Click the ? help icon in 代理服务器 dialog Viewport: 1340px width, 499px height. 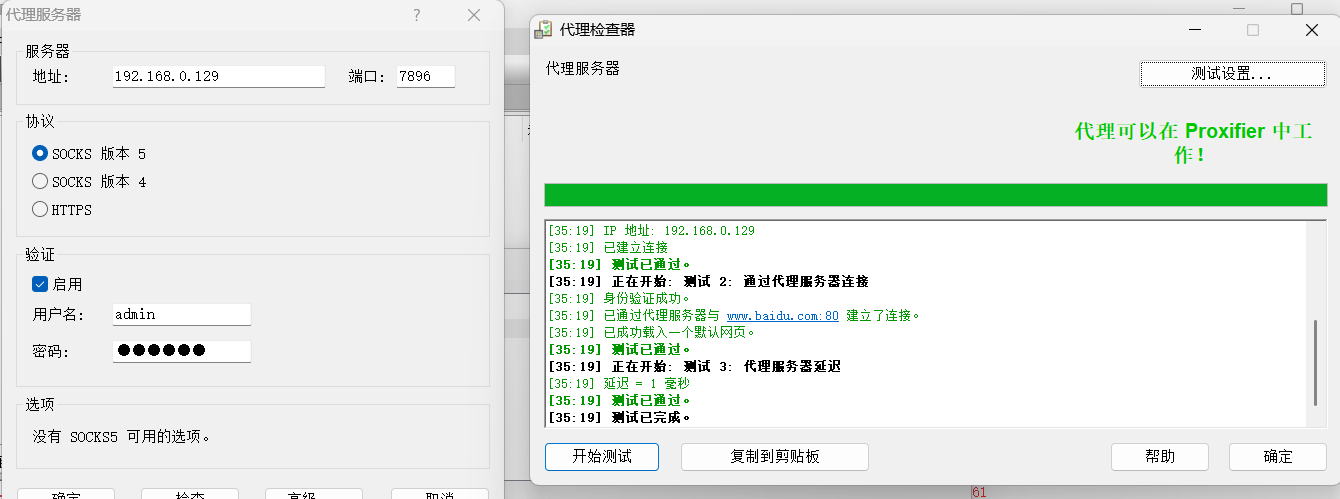(x=417, y=15)
